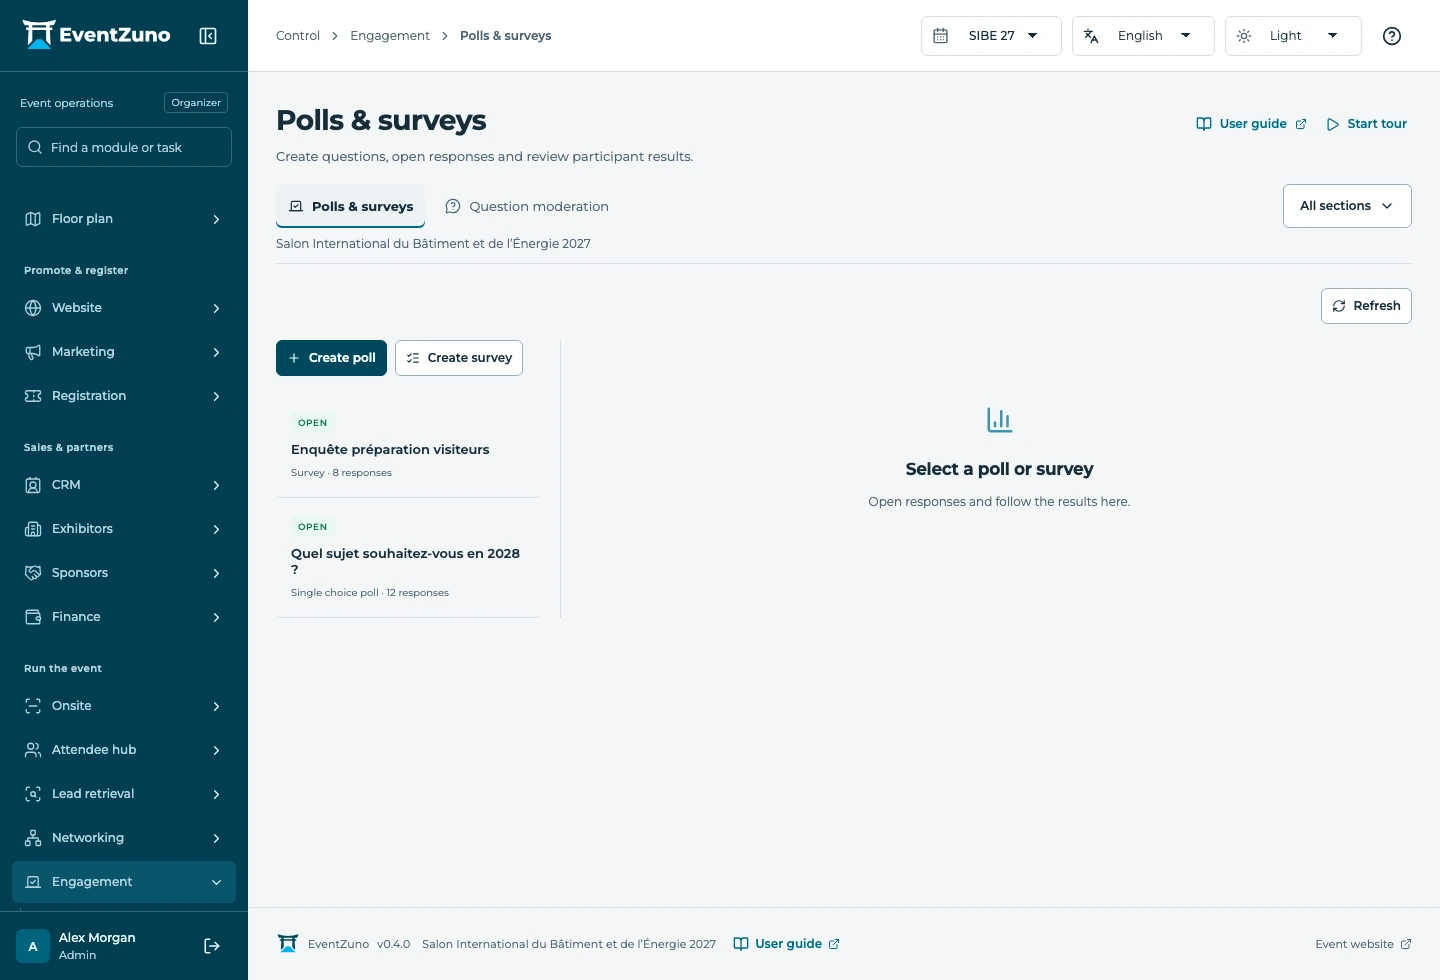Click the Lead retrieval scan icon
The width and height of the screenshot is (1440, 980).
point(33,794)
